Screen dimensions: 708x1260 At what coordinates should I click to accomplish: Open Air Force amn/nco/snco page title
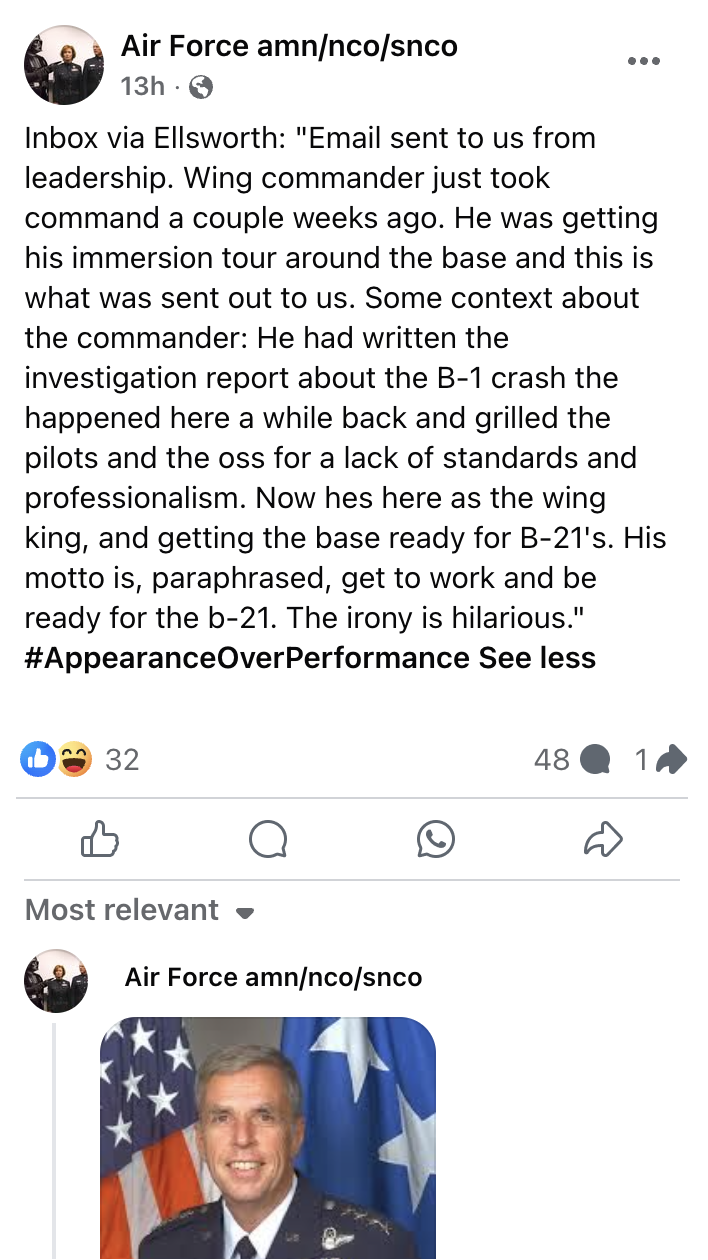pos(289,46)
